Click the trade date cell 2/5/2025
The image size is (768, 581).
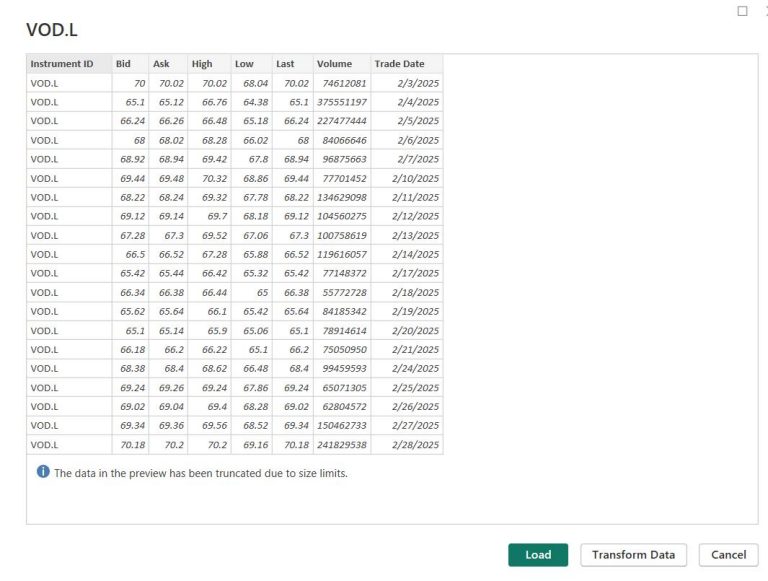pyautogui.click(x=407, y=121)
